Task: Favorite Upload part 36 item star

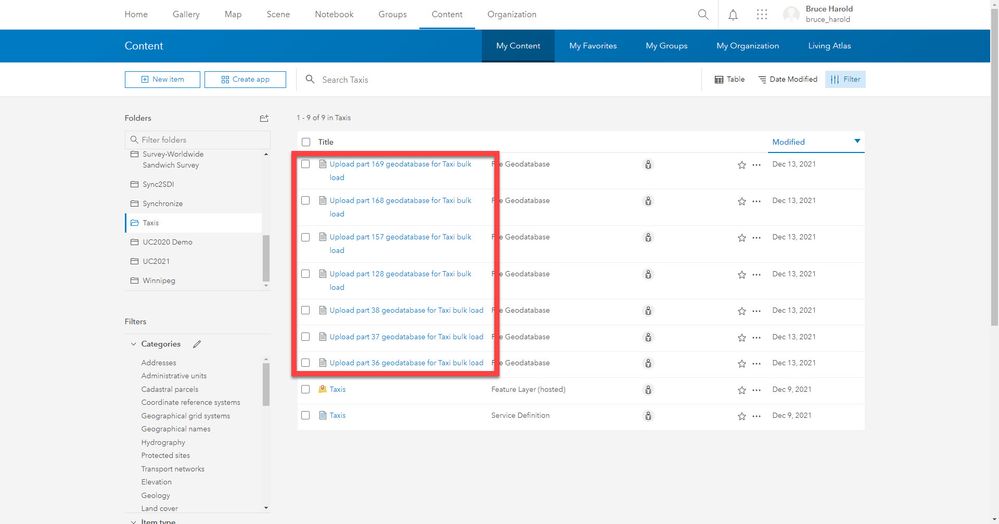Action: pyautogui.click(x=742, y=364)
